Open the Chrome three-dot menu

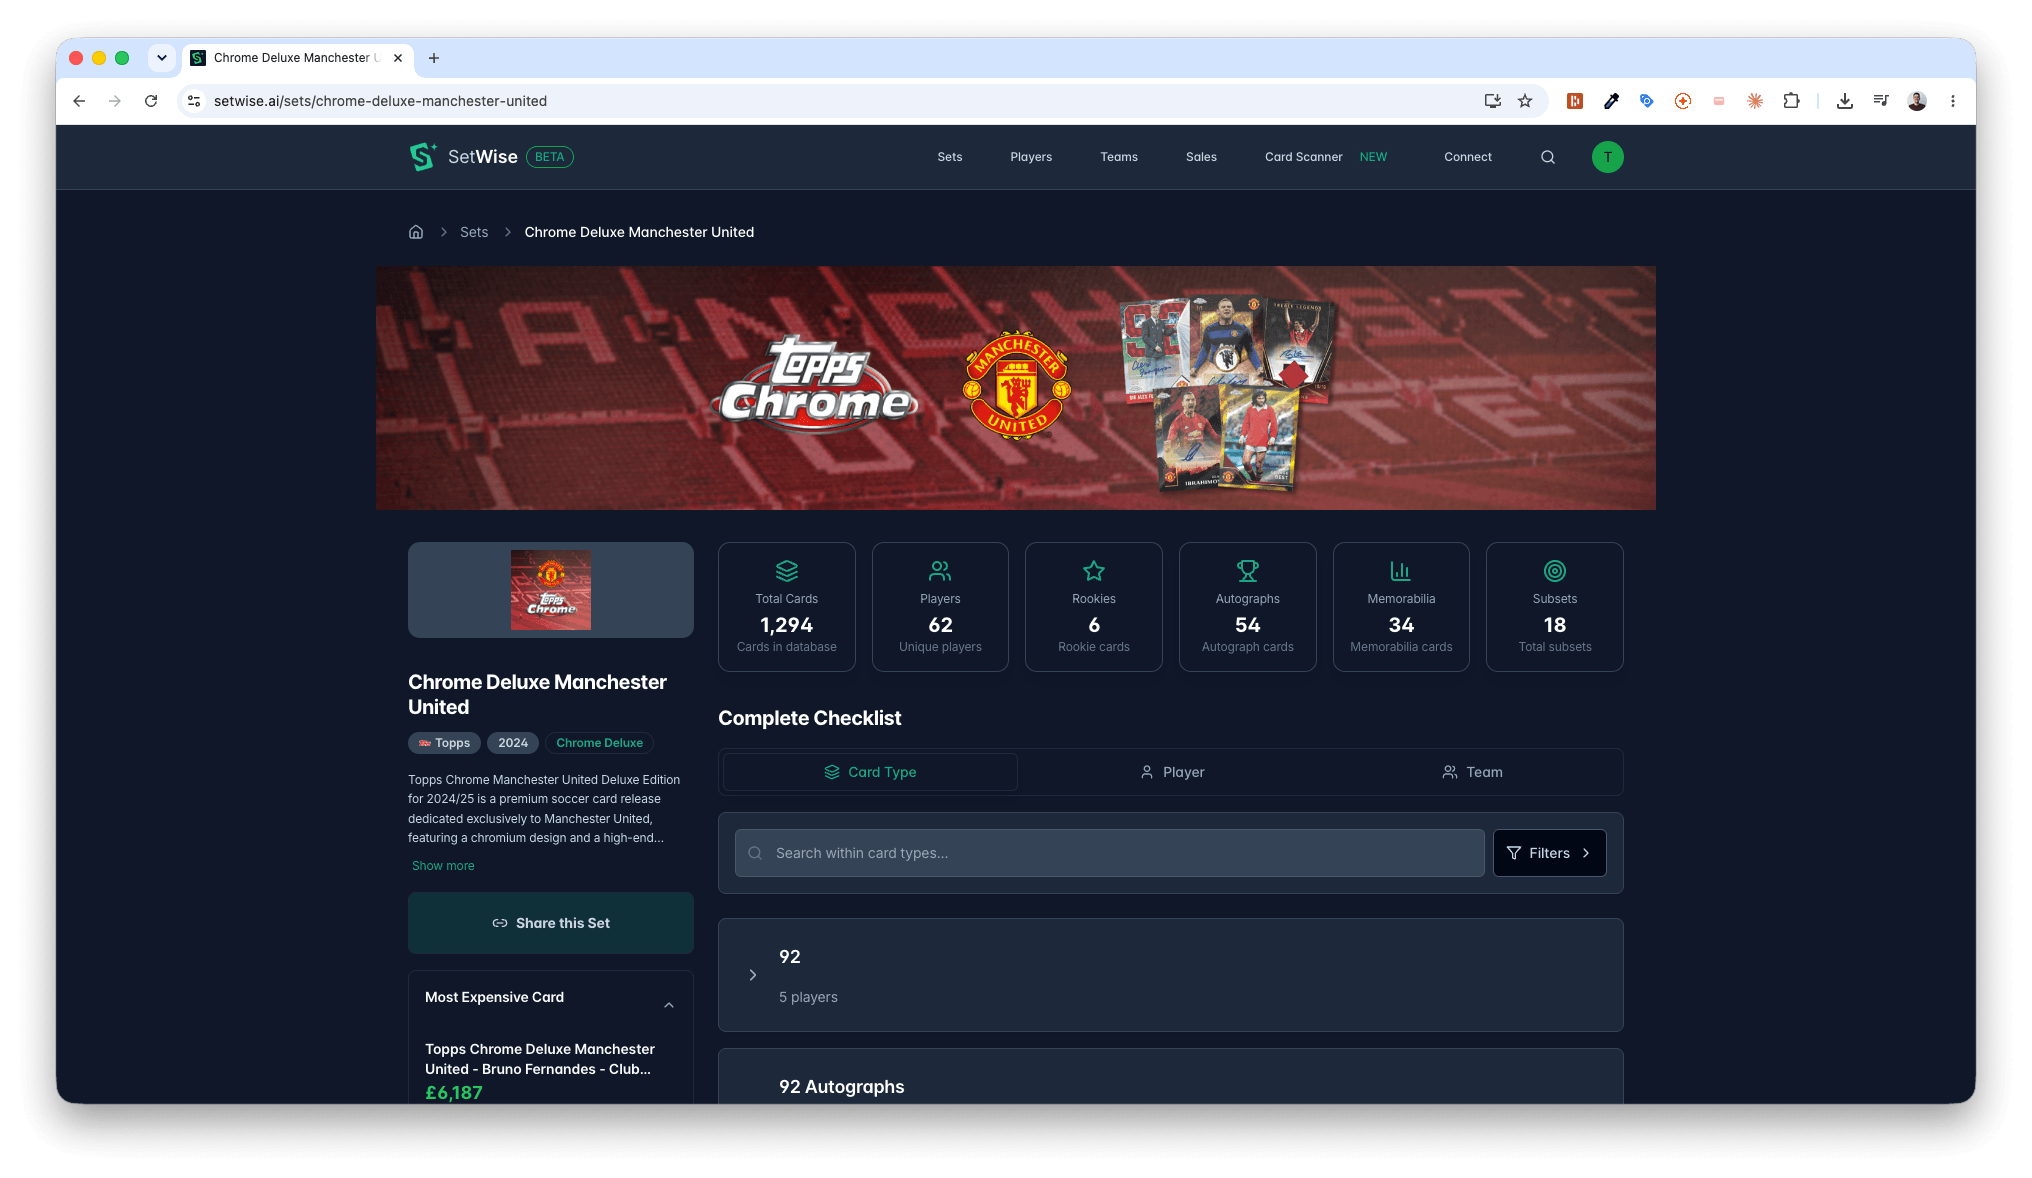pyautogui.click(x=1953, y=101)
